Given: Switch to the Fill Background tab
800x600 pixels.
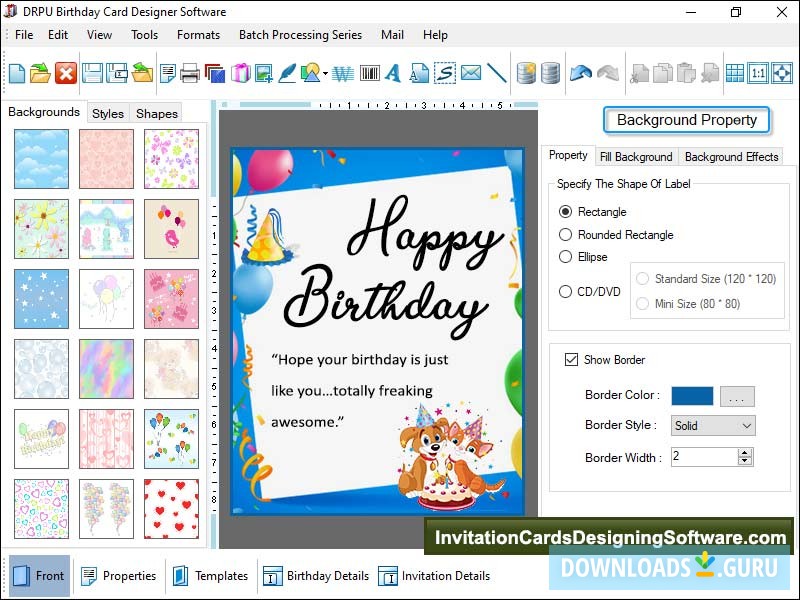Looking at the screenshot, I should (x=637, y=156).
